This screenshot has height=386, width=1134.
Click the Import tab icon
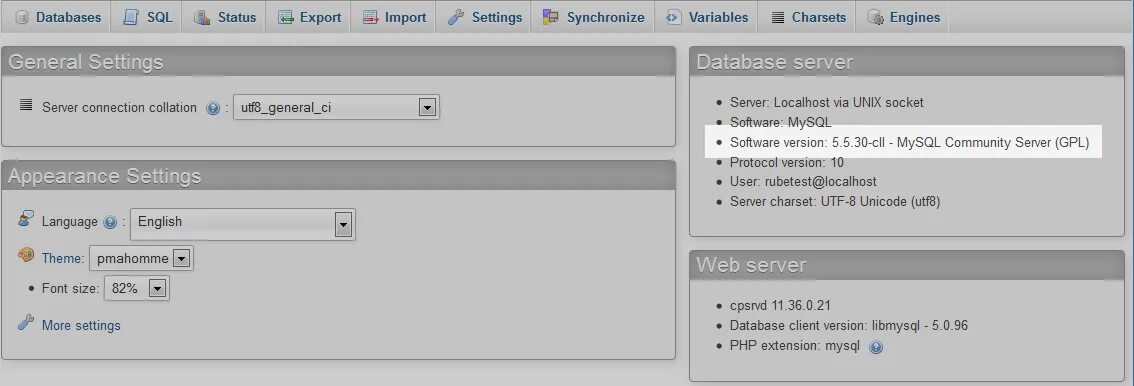pos(371,17)
